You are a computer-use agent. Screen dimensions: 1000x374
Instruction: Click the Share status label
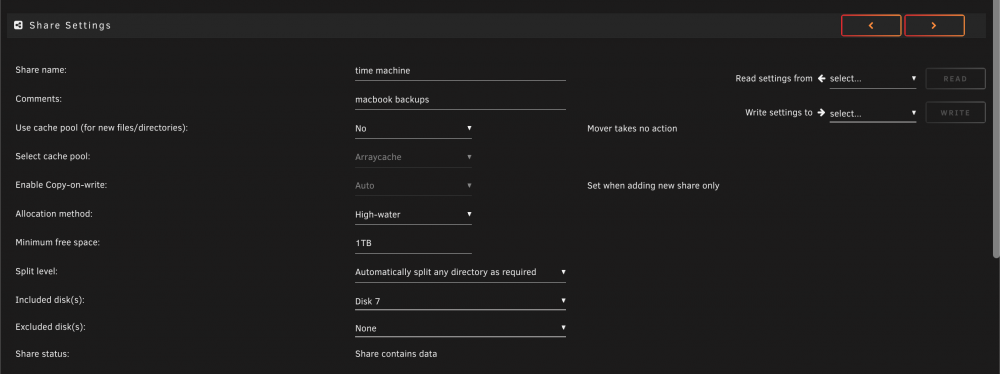click(42, 354)
